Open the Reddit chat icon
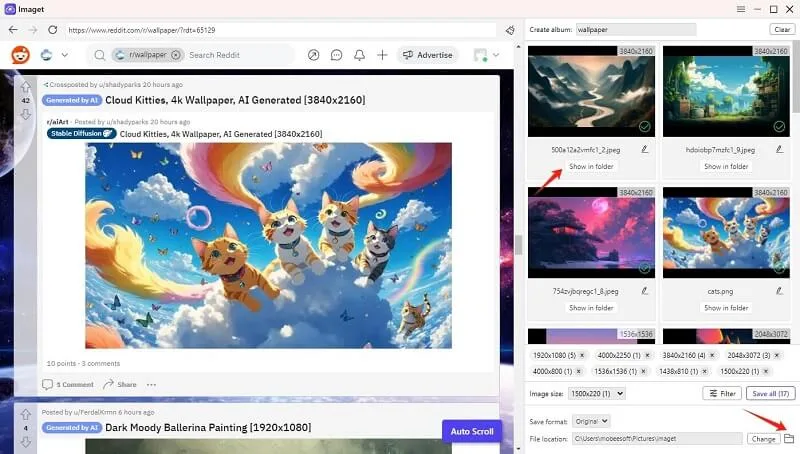The image size is (800, 454). coord(336,55)
